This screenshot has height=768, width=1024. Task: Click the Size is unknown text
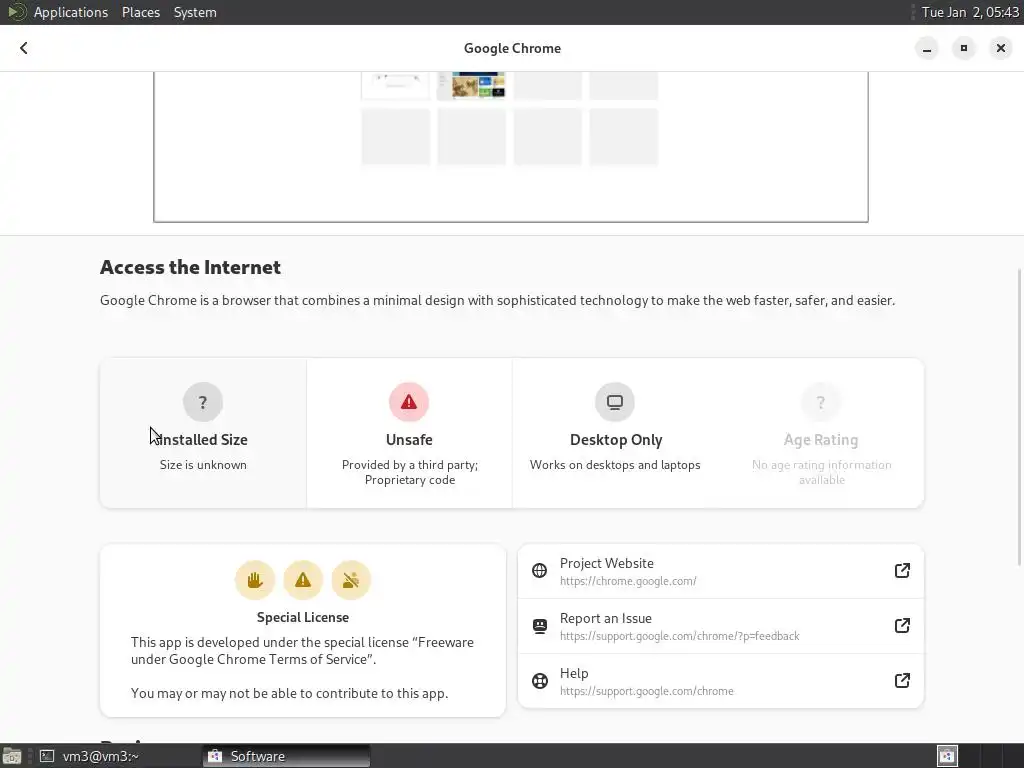(x=203, y=465)
